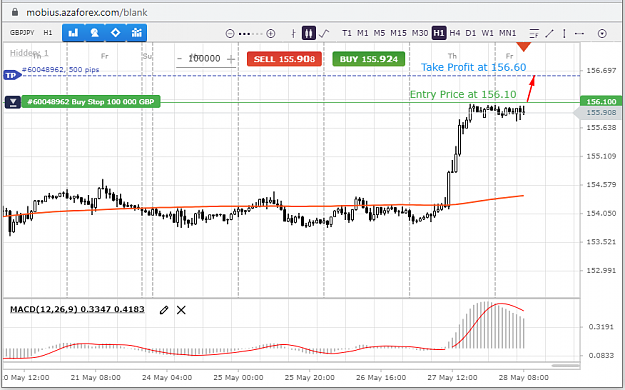Image resolution: width=625 pixels, height=390 pixels.
Task: Click the pending order expand arrow icon
Action: tap(13, 102)
